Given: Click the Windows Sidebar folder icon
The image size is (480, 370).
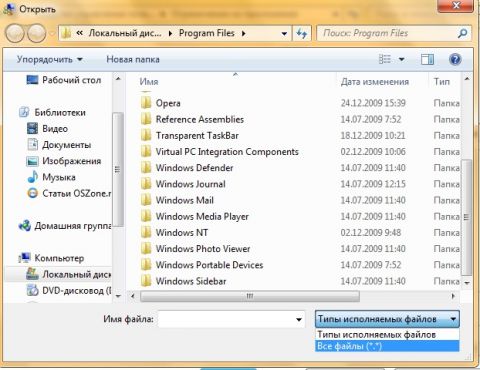Looking at the screenshot, I should (x=146, y=281).
